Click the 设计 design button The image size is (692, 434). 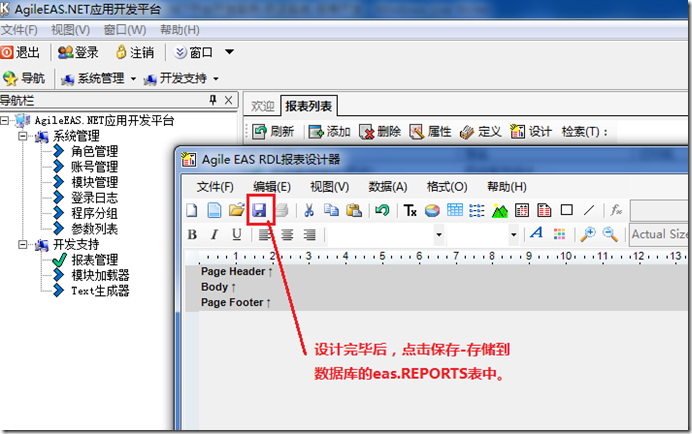531,132
